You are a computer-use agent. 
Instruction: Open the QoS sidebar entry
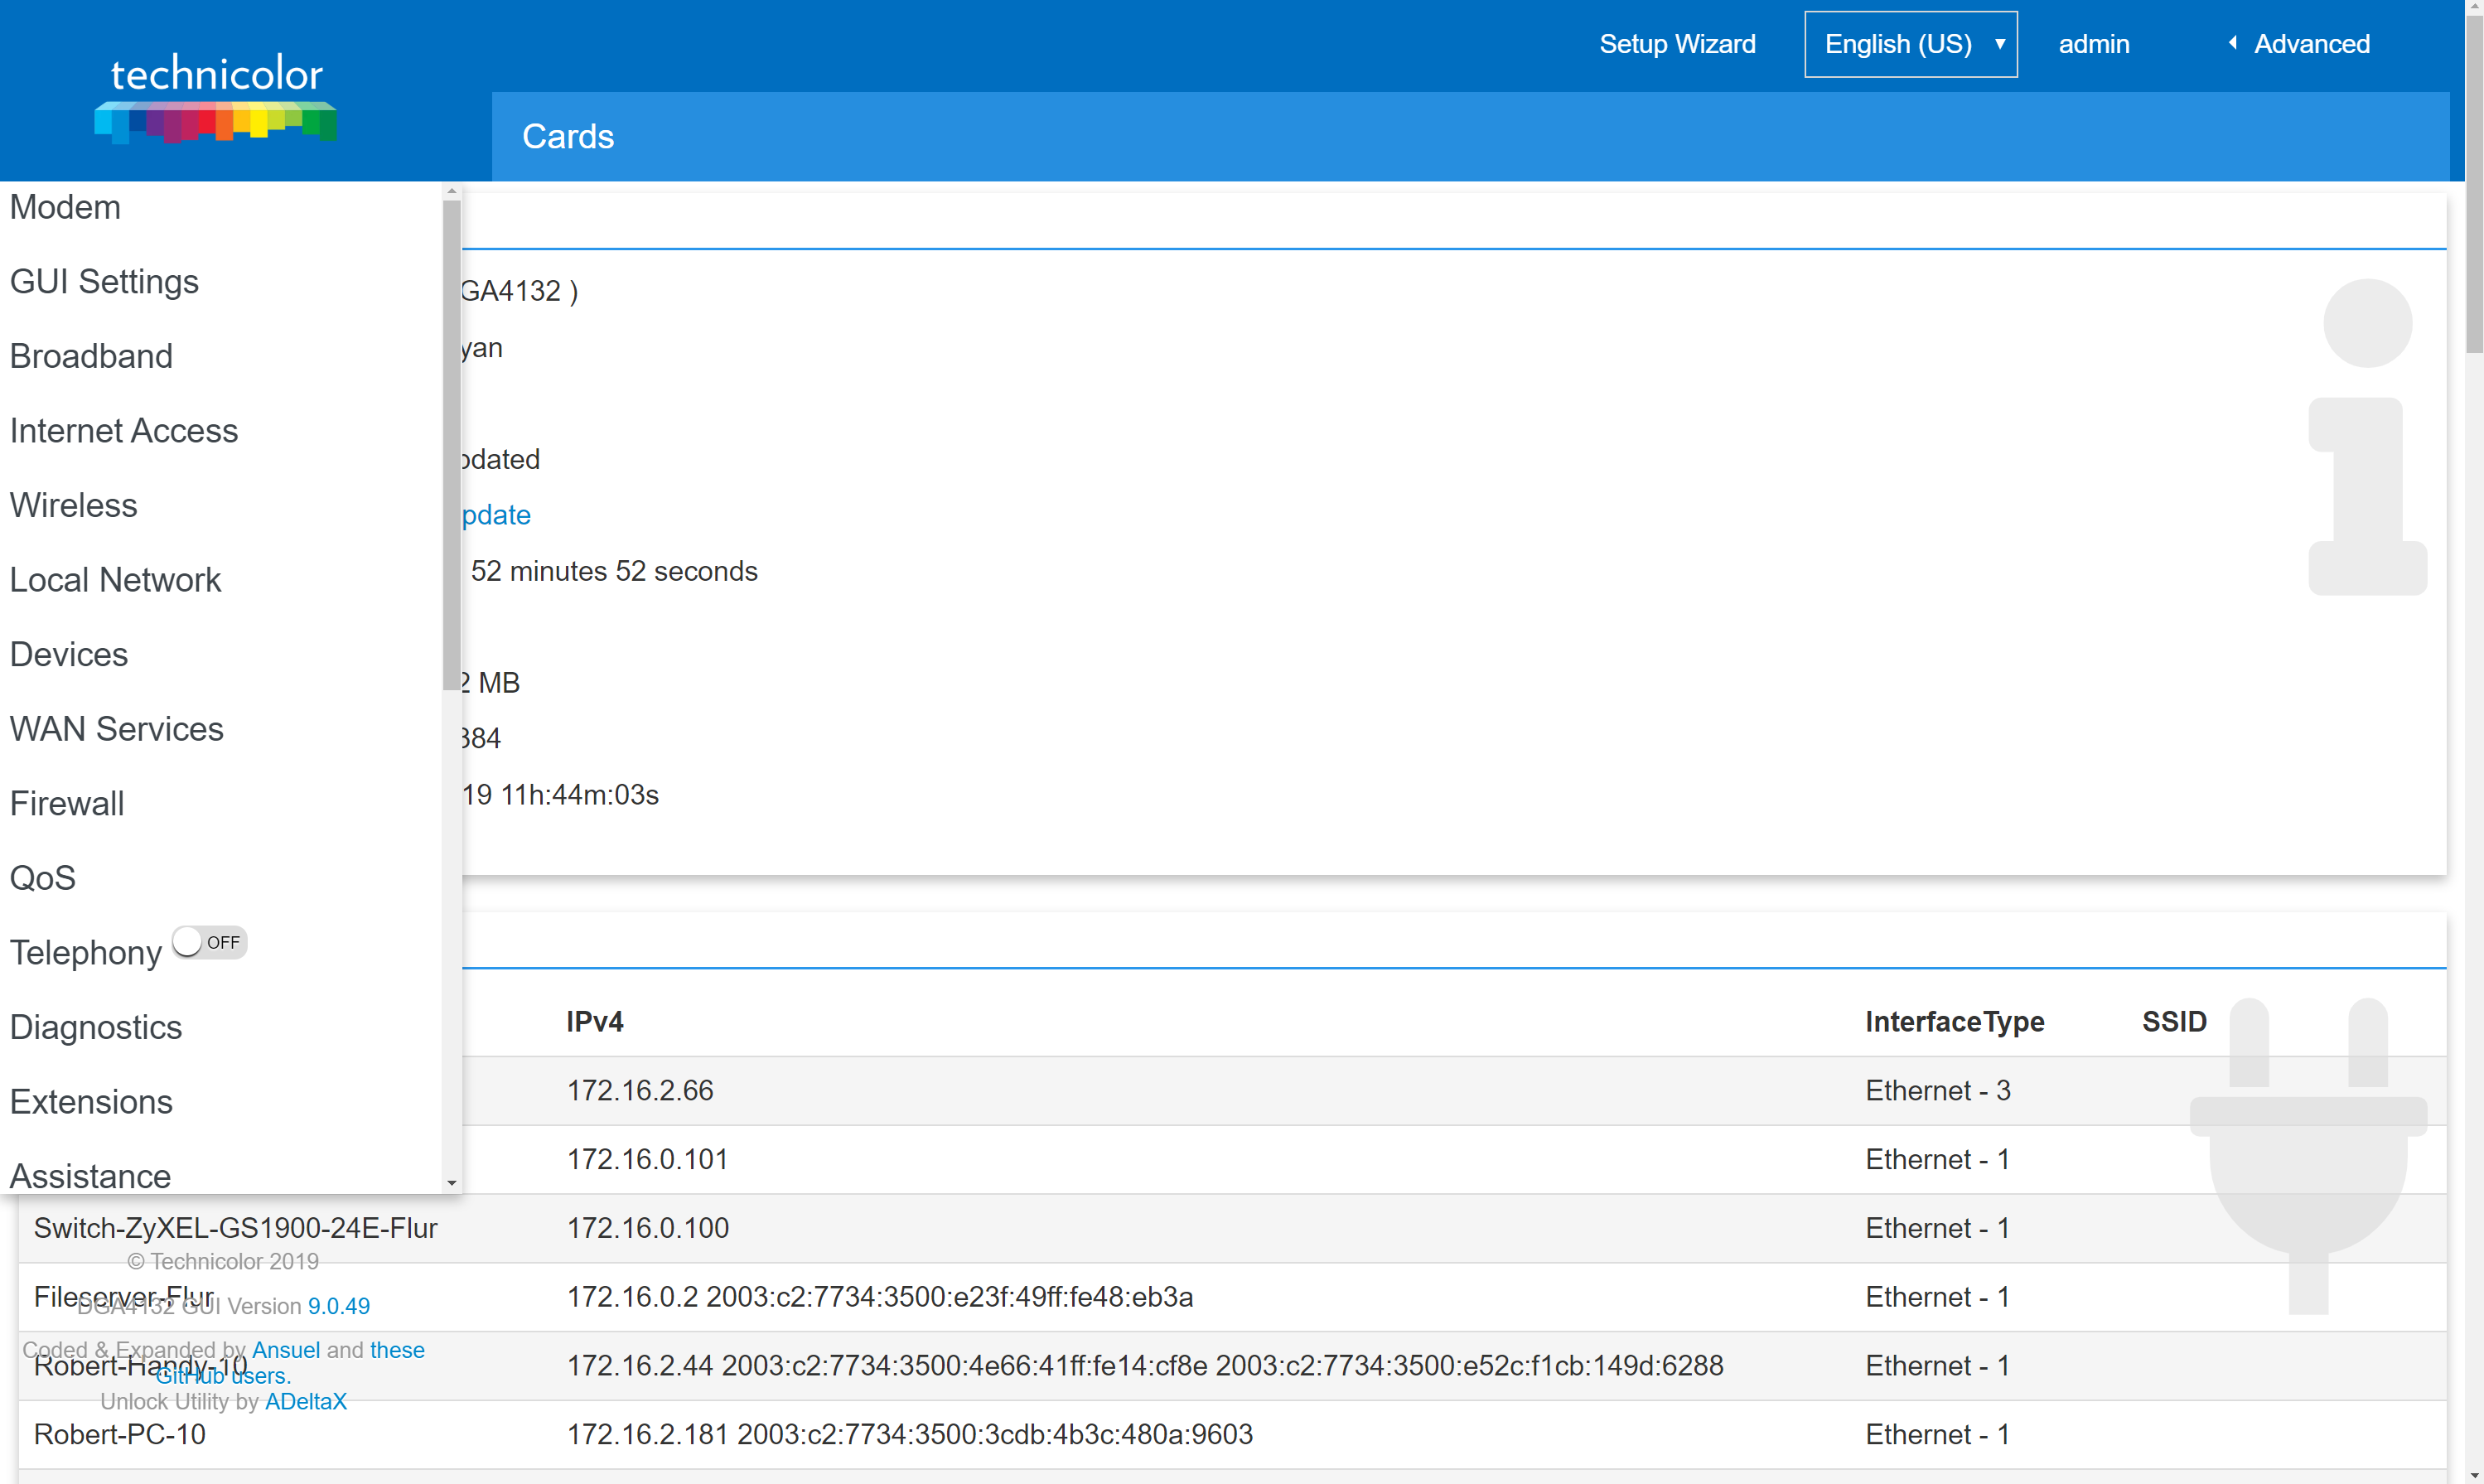(42, 877)
